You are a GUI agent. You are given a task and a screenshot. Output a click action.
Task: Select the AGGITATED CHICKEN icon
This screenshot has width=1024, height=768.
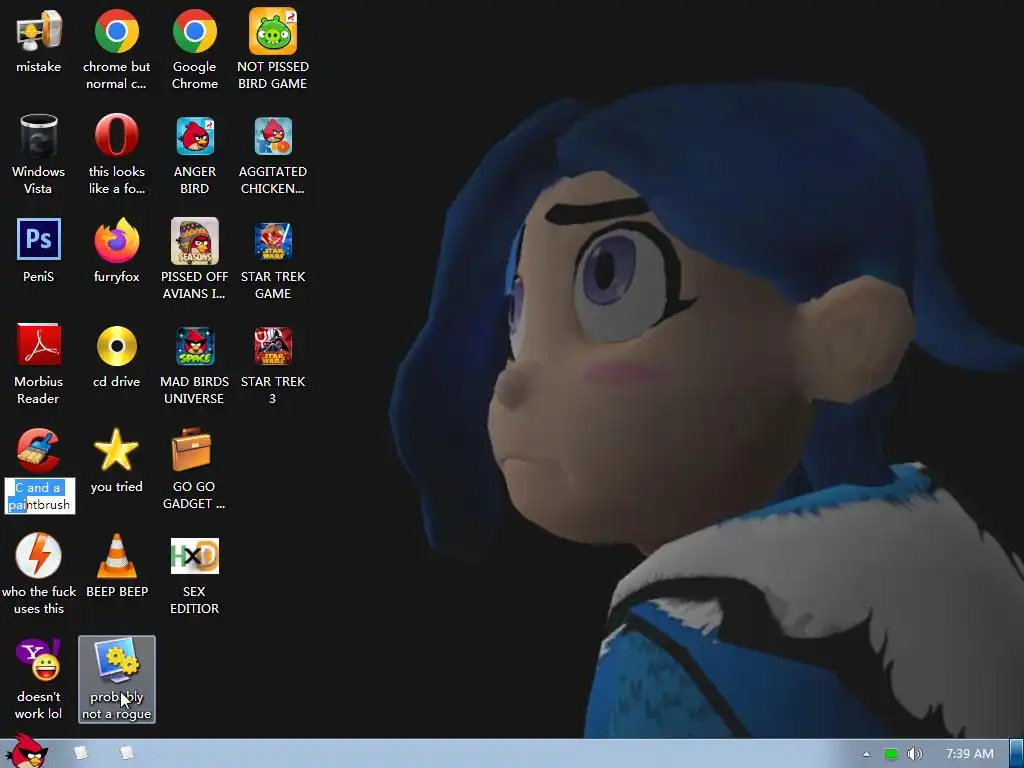click(x=273, y=136)
